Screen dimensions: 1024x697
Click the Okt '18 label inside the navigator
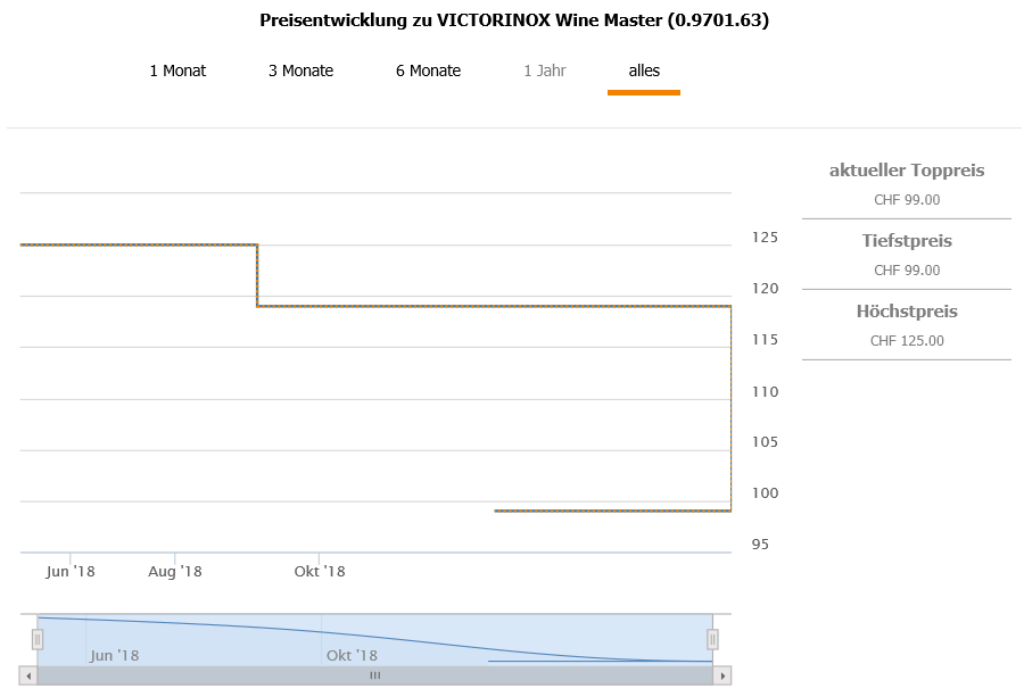tap(351, 656)
